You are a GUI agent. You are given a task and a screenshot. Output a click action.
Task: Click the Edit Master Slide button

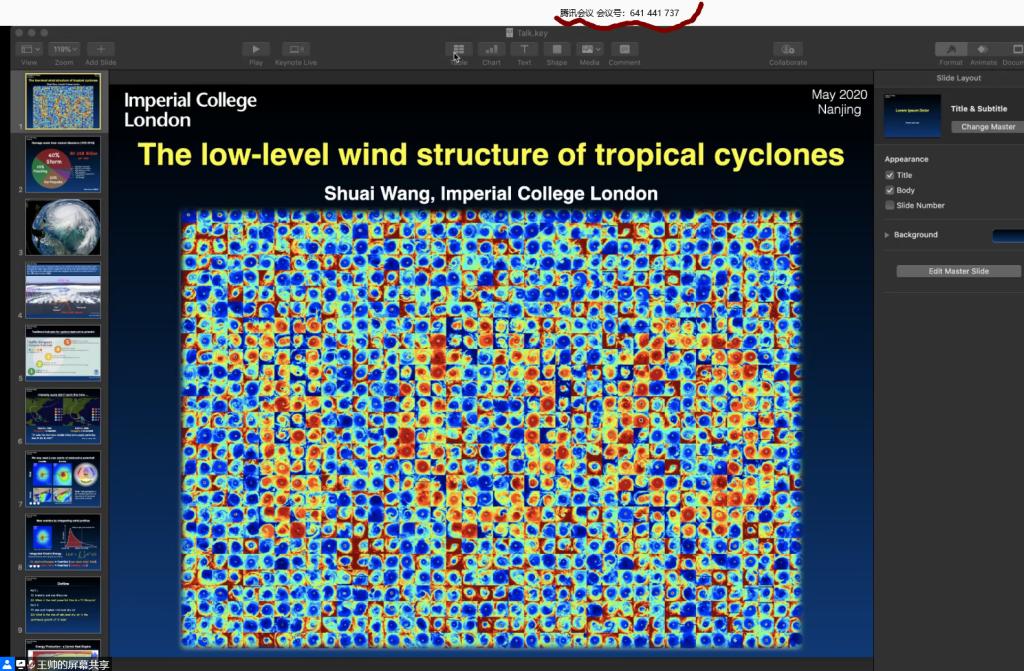(x=958, y=271)
